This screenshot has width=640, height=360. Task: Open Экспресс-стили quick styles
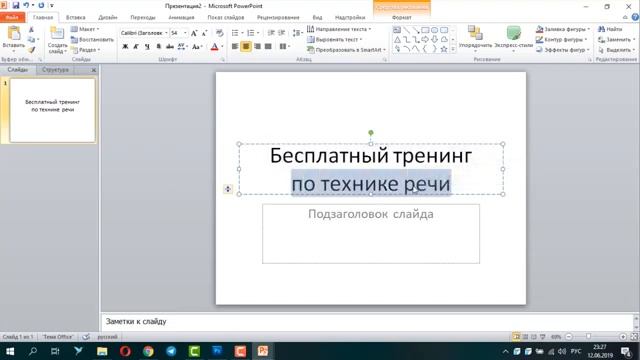tap(513, 39)
